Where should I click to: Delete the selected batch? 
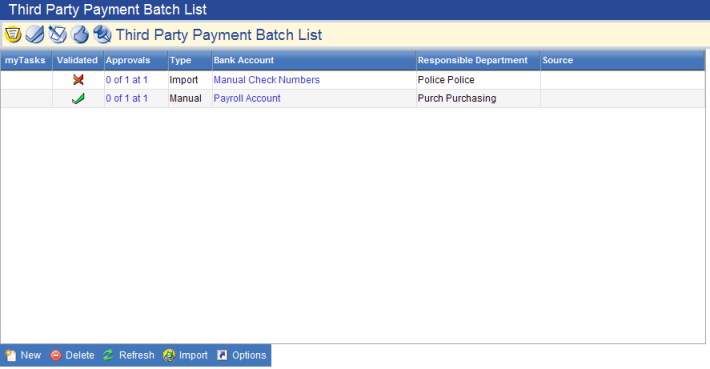tap(72, 355)
